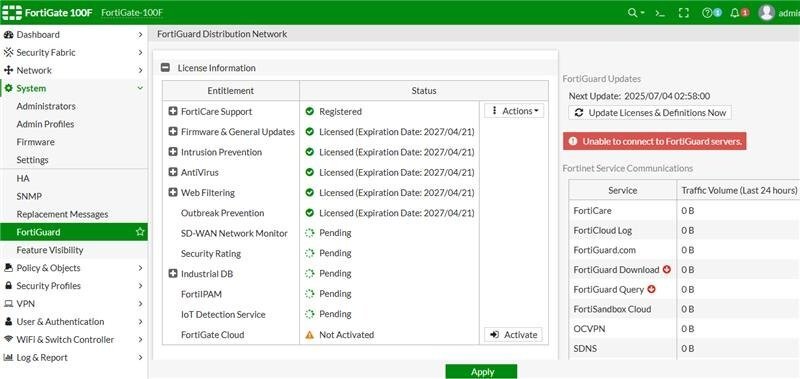Open the notifications bell icon
Viewport: 800px width, 379px height.
(x=735, y=13)
